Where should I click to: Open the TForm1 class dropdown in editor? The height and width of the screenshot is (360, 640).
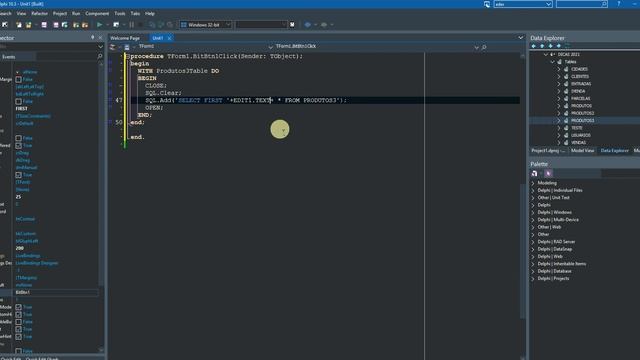pyautogui.click(x=271, y=47)
